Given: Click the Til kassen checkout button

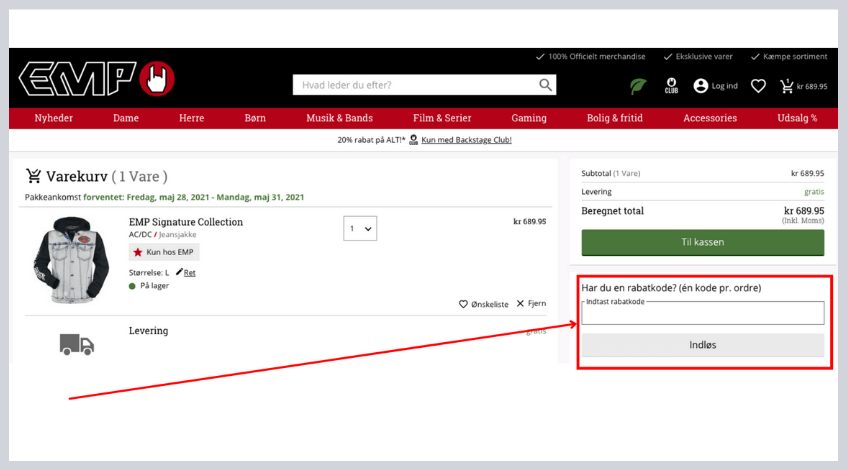Looking at the screenshot, I should point(702,242).
